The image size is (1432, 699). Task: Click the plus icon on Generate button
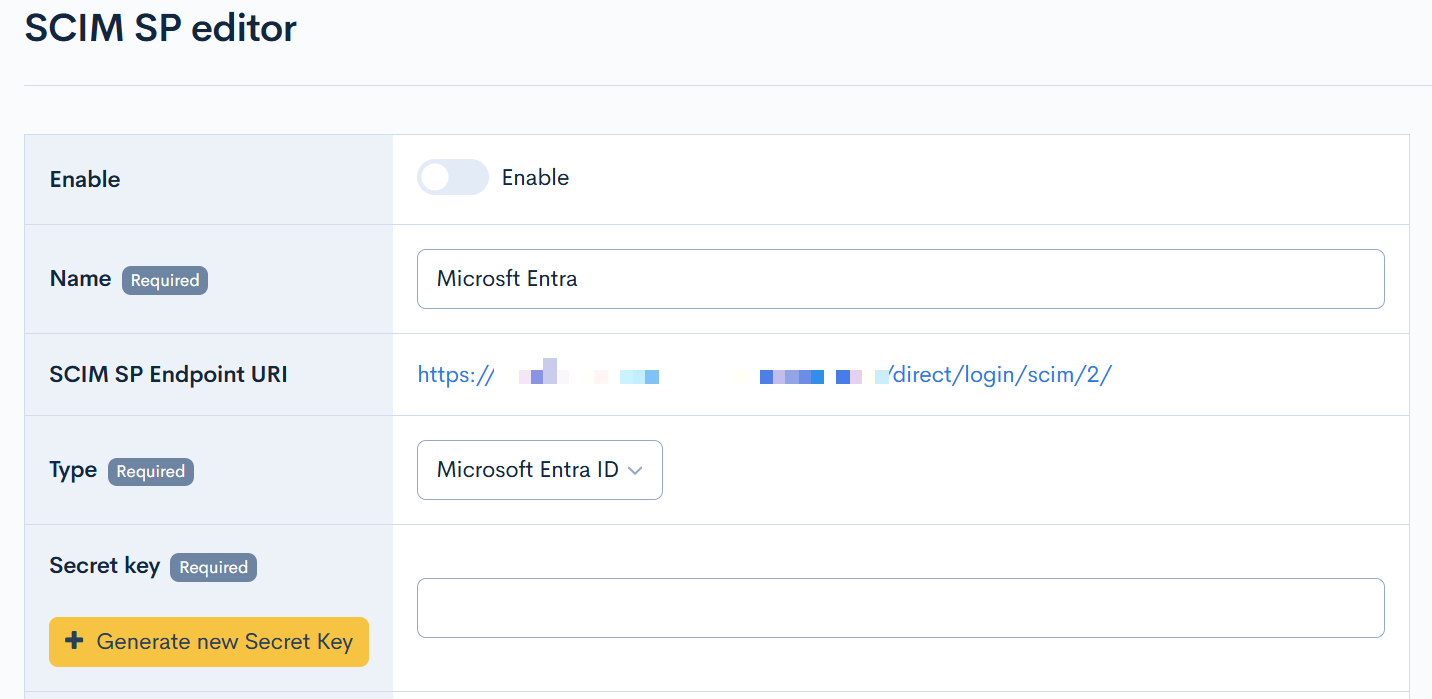coord(73,641)
